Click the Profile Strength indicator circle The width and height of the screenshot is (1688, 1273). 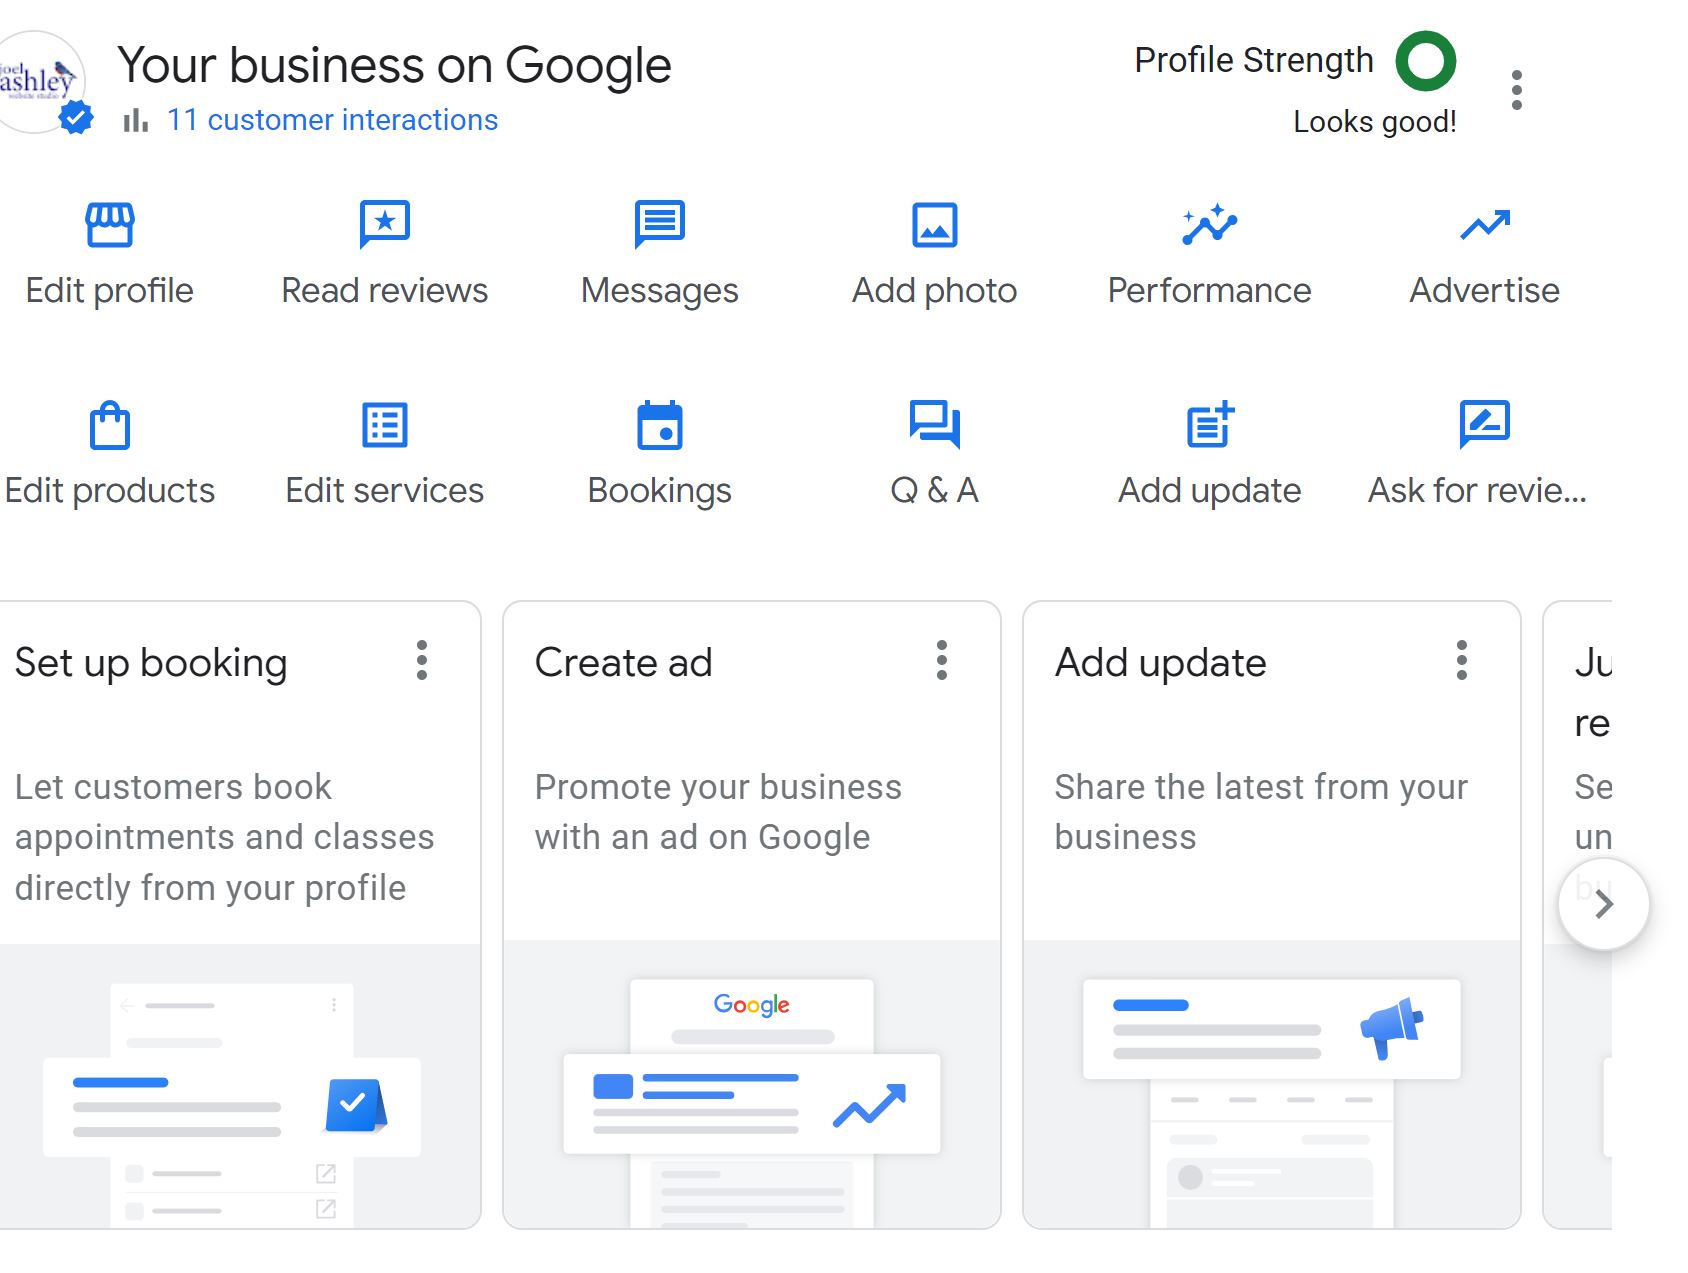click(x=1425, y=60)
